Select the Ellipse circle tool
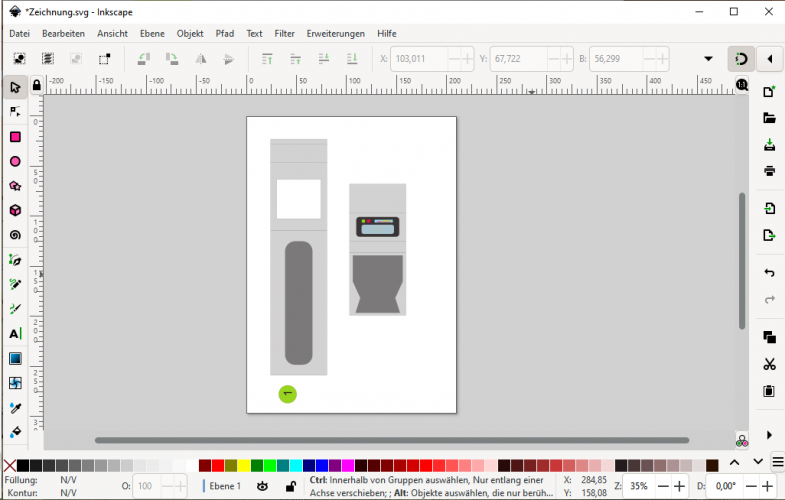 point(15,161)
